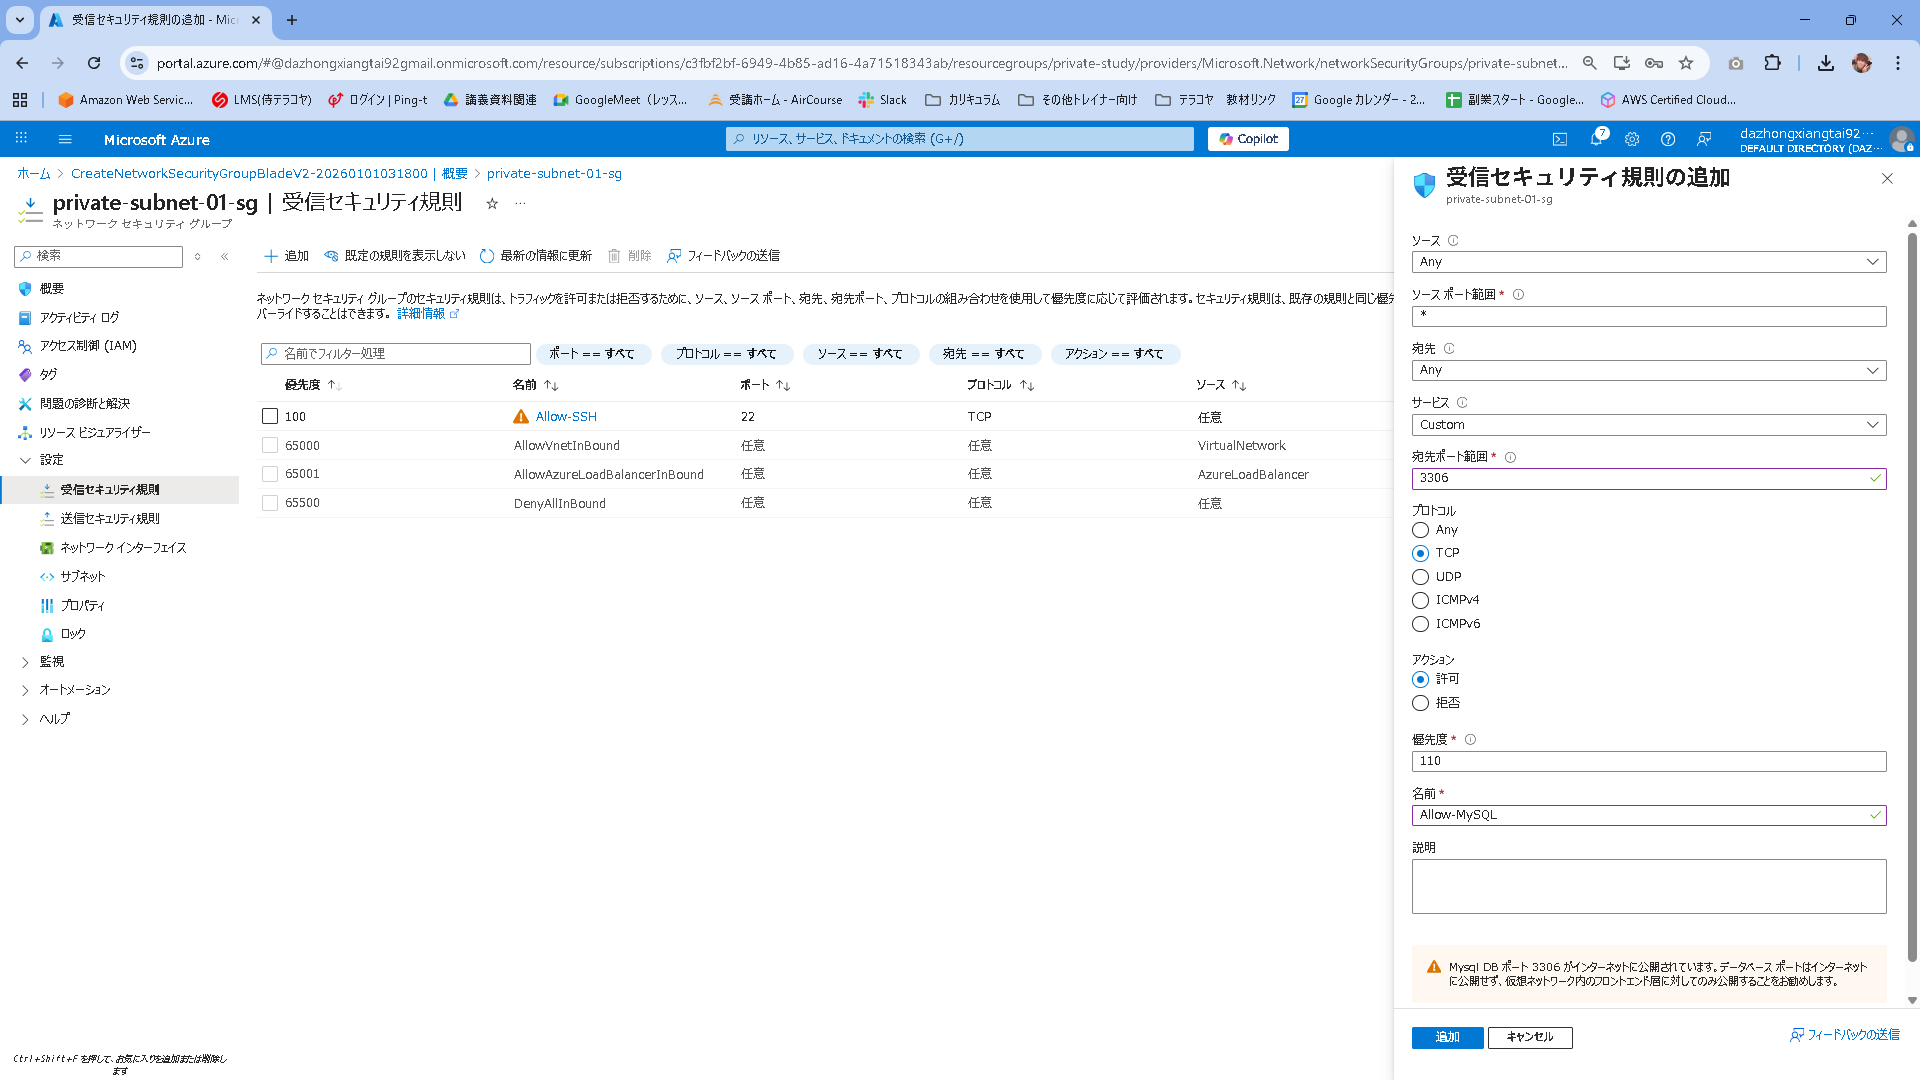Open サブネット in sidebar menu
This screenshot has height=1080, width=1920.
[x=82, y=577]
